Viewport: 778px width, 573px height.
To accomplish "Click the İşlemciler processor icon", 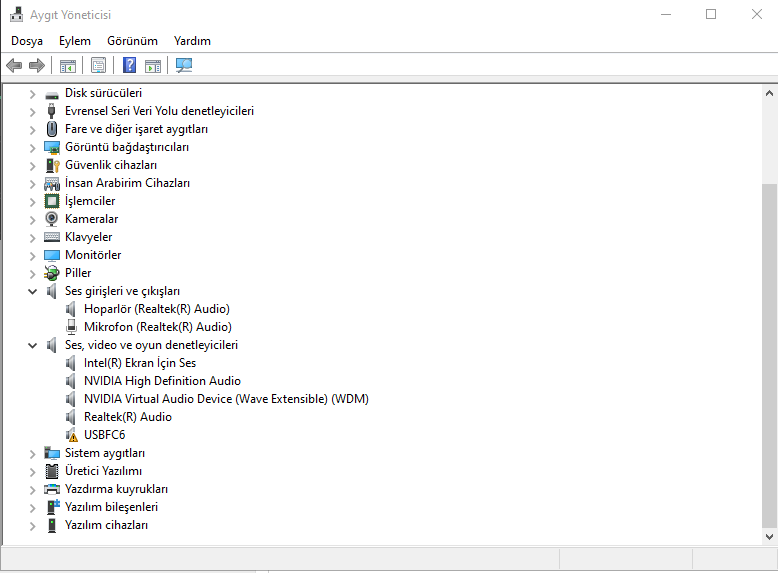I will click(x=52, y=201).
